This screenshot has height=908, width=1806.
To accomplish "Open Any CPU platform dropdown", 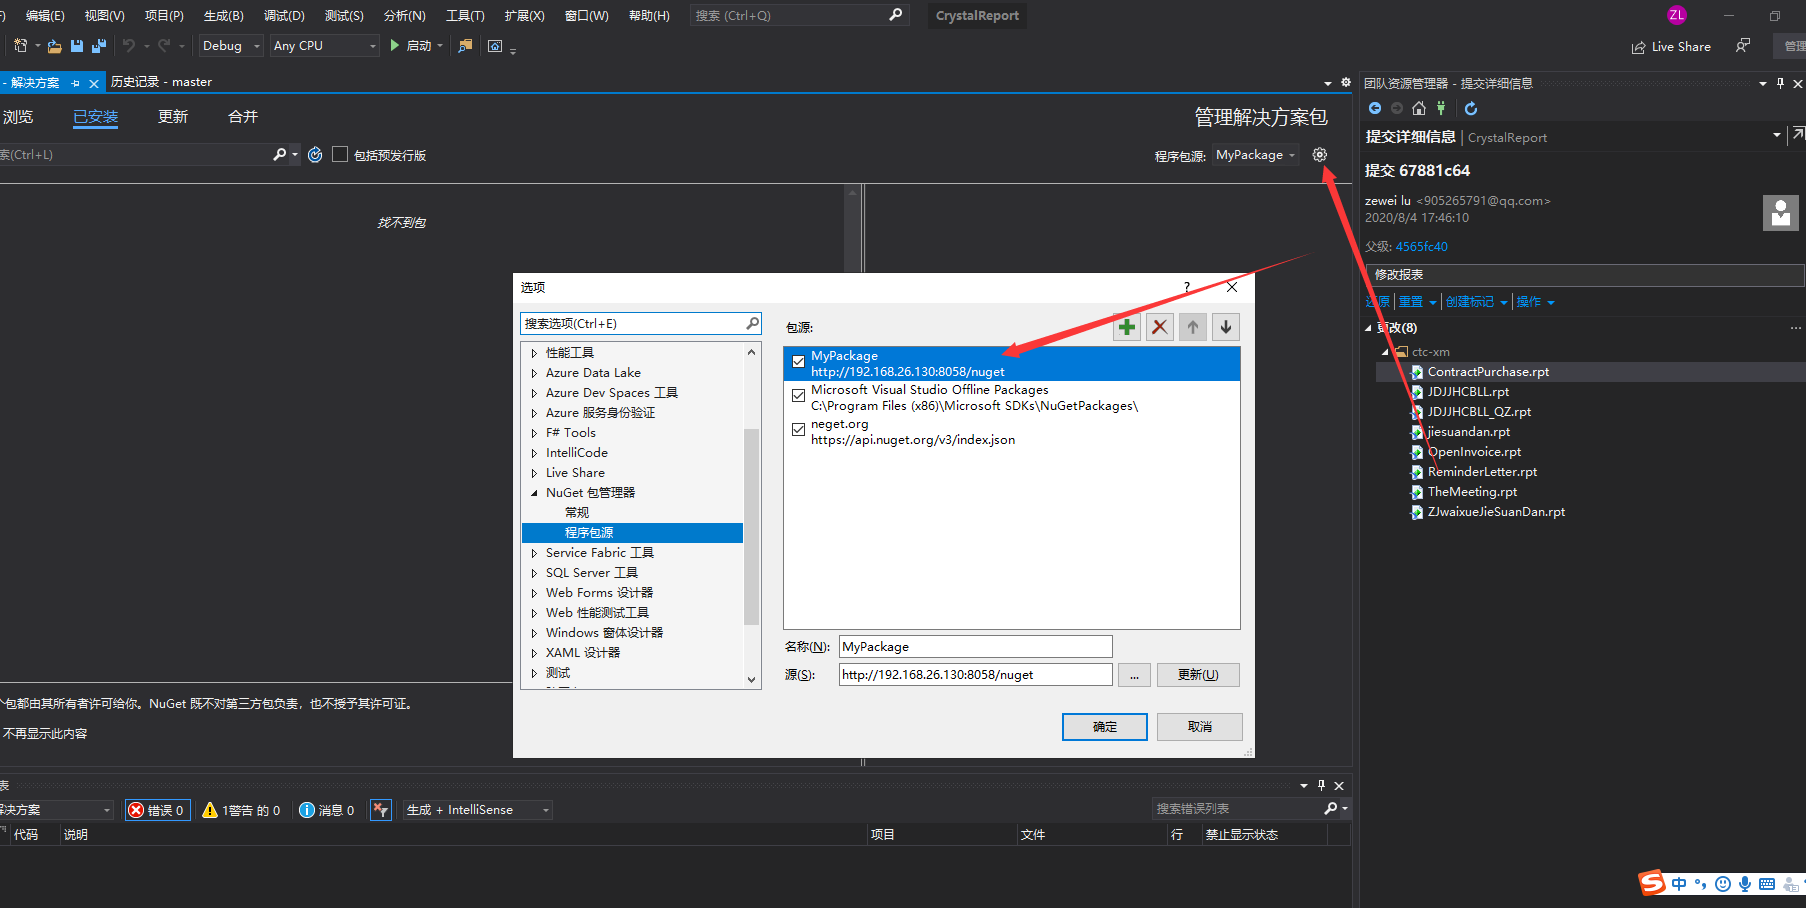I will 325,46.
